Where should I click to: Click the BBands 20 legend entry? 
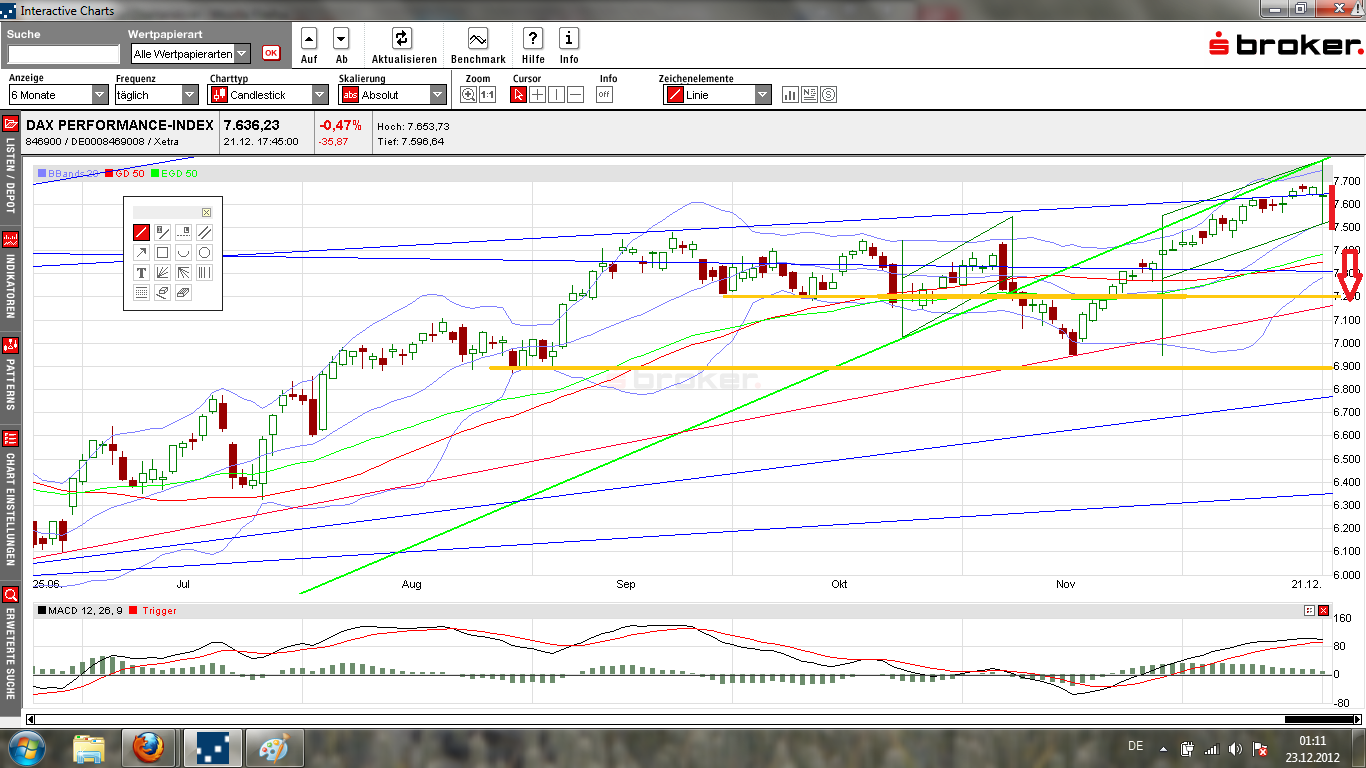coord(68,174)
